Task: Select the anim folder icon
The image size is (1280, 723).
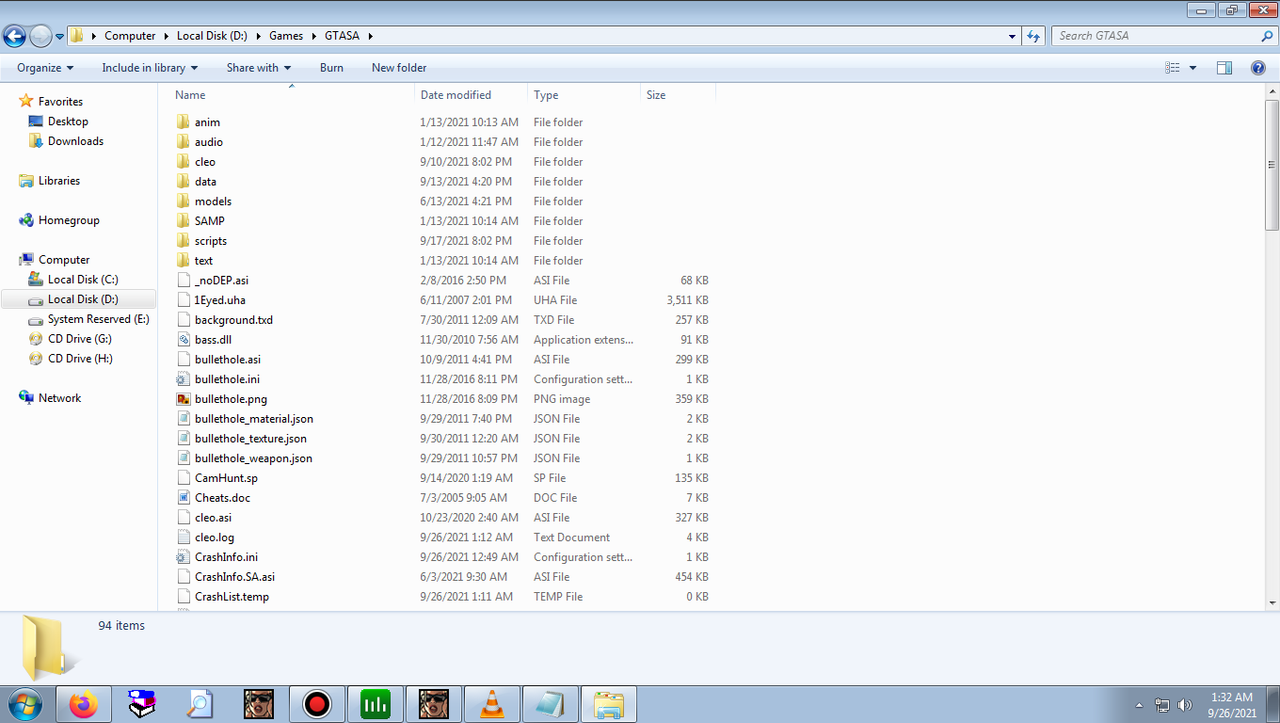Action: [x=183, y=122]
